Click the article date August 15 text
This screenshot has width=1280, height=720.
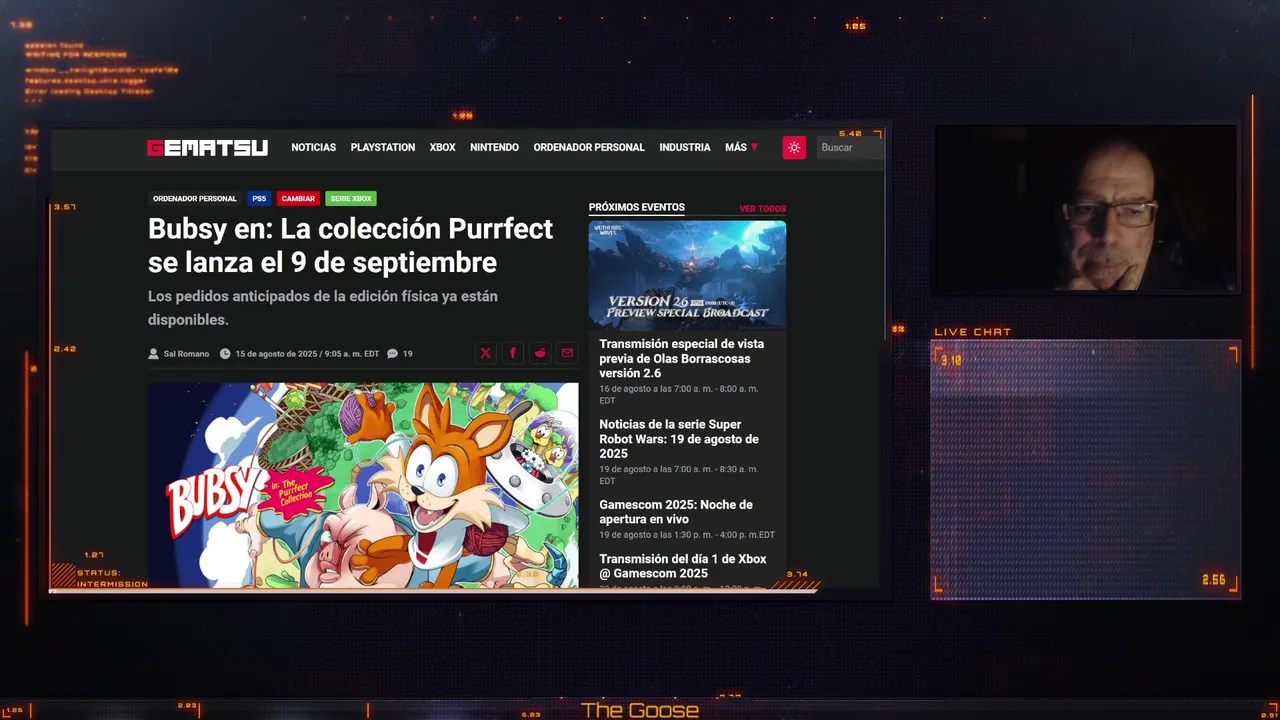point(307,354)
